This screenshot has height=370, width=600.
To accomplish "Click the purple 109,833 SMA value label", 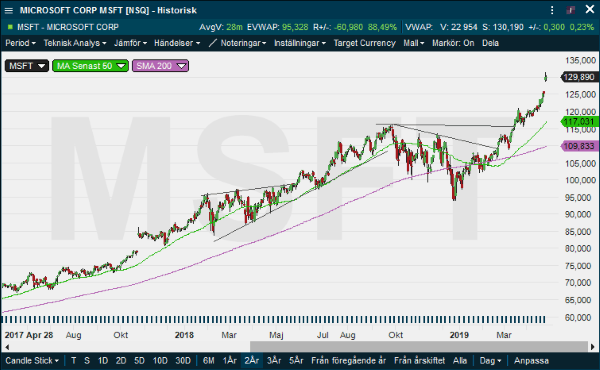I will (579, 146).
